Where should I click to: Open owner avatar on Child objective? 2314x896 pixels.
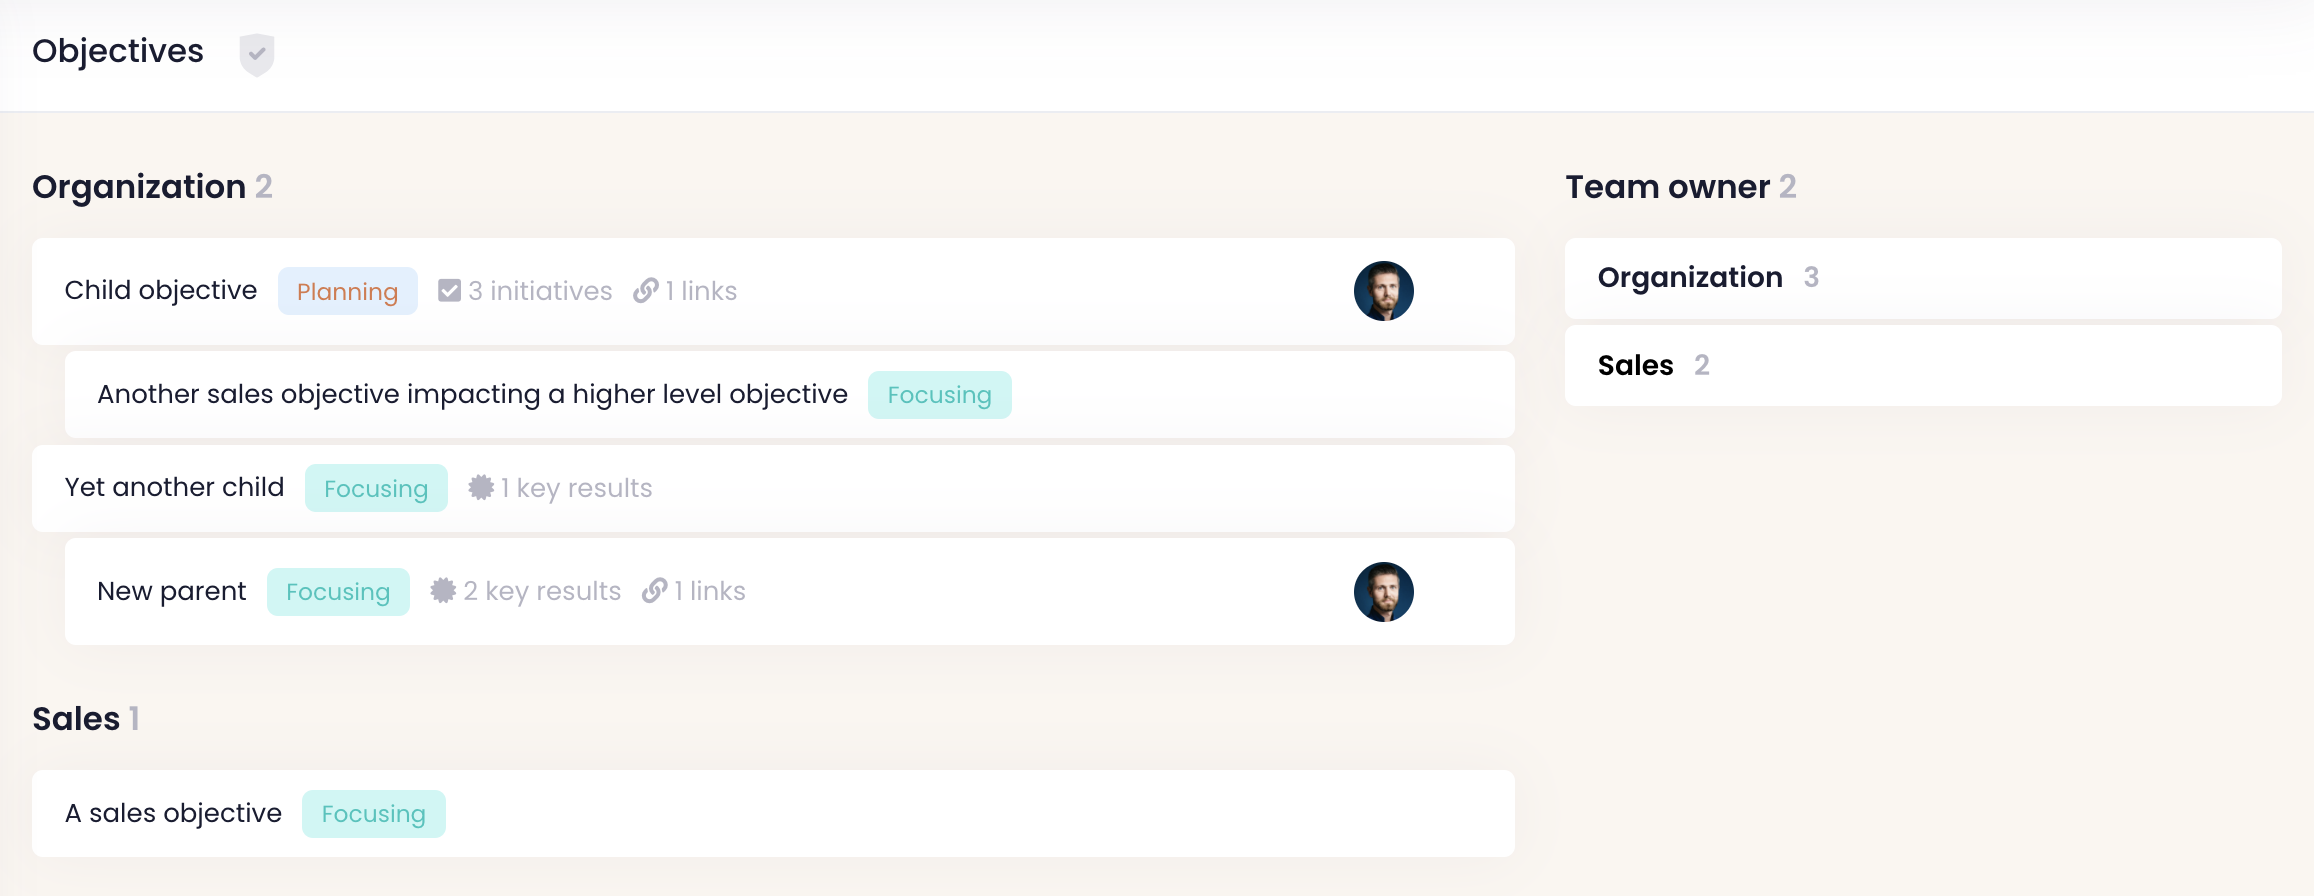click(1383, 291)
